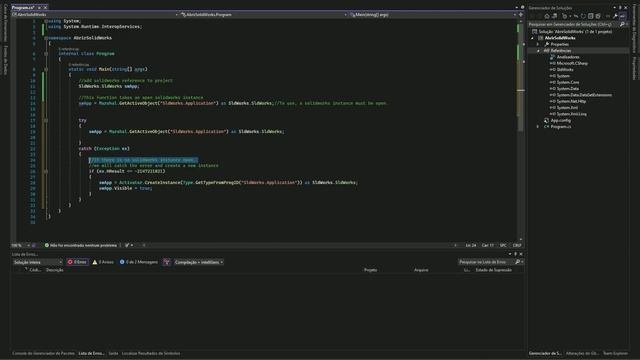The height and width of the screenshot is (360, 640).
Task: Toggle the '0 Avisos' warnings filter
Action: click(x=103, y=262)
